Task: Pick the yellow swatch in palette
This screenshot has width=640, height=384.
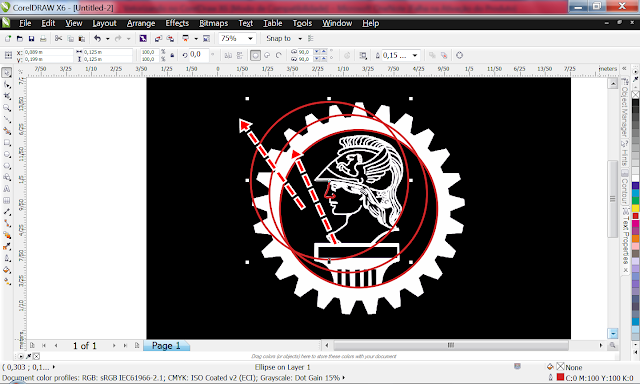Action: click(x=636, y=208)
